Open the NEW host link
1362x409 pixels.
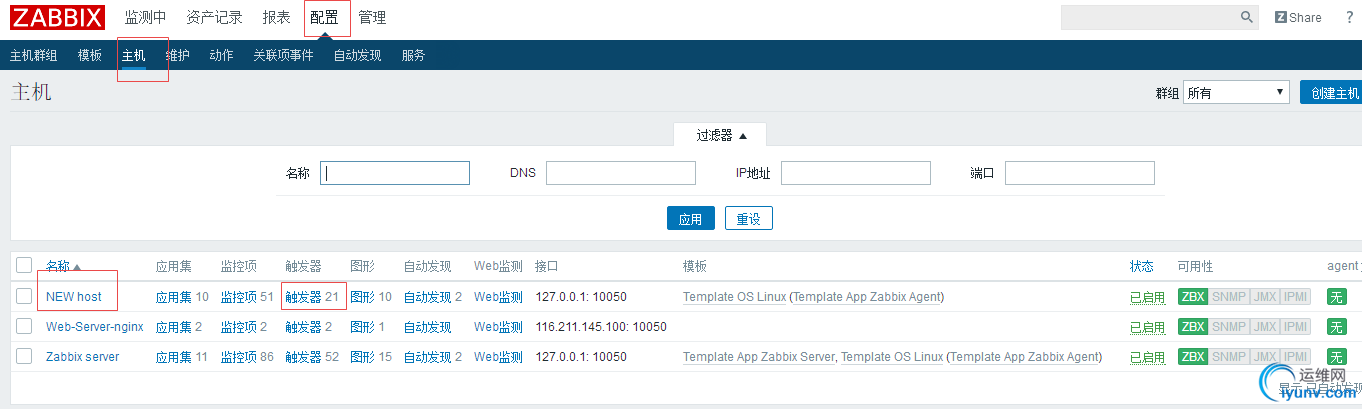click(74, 297)
